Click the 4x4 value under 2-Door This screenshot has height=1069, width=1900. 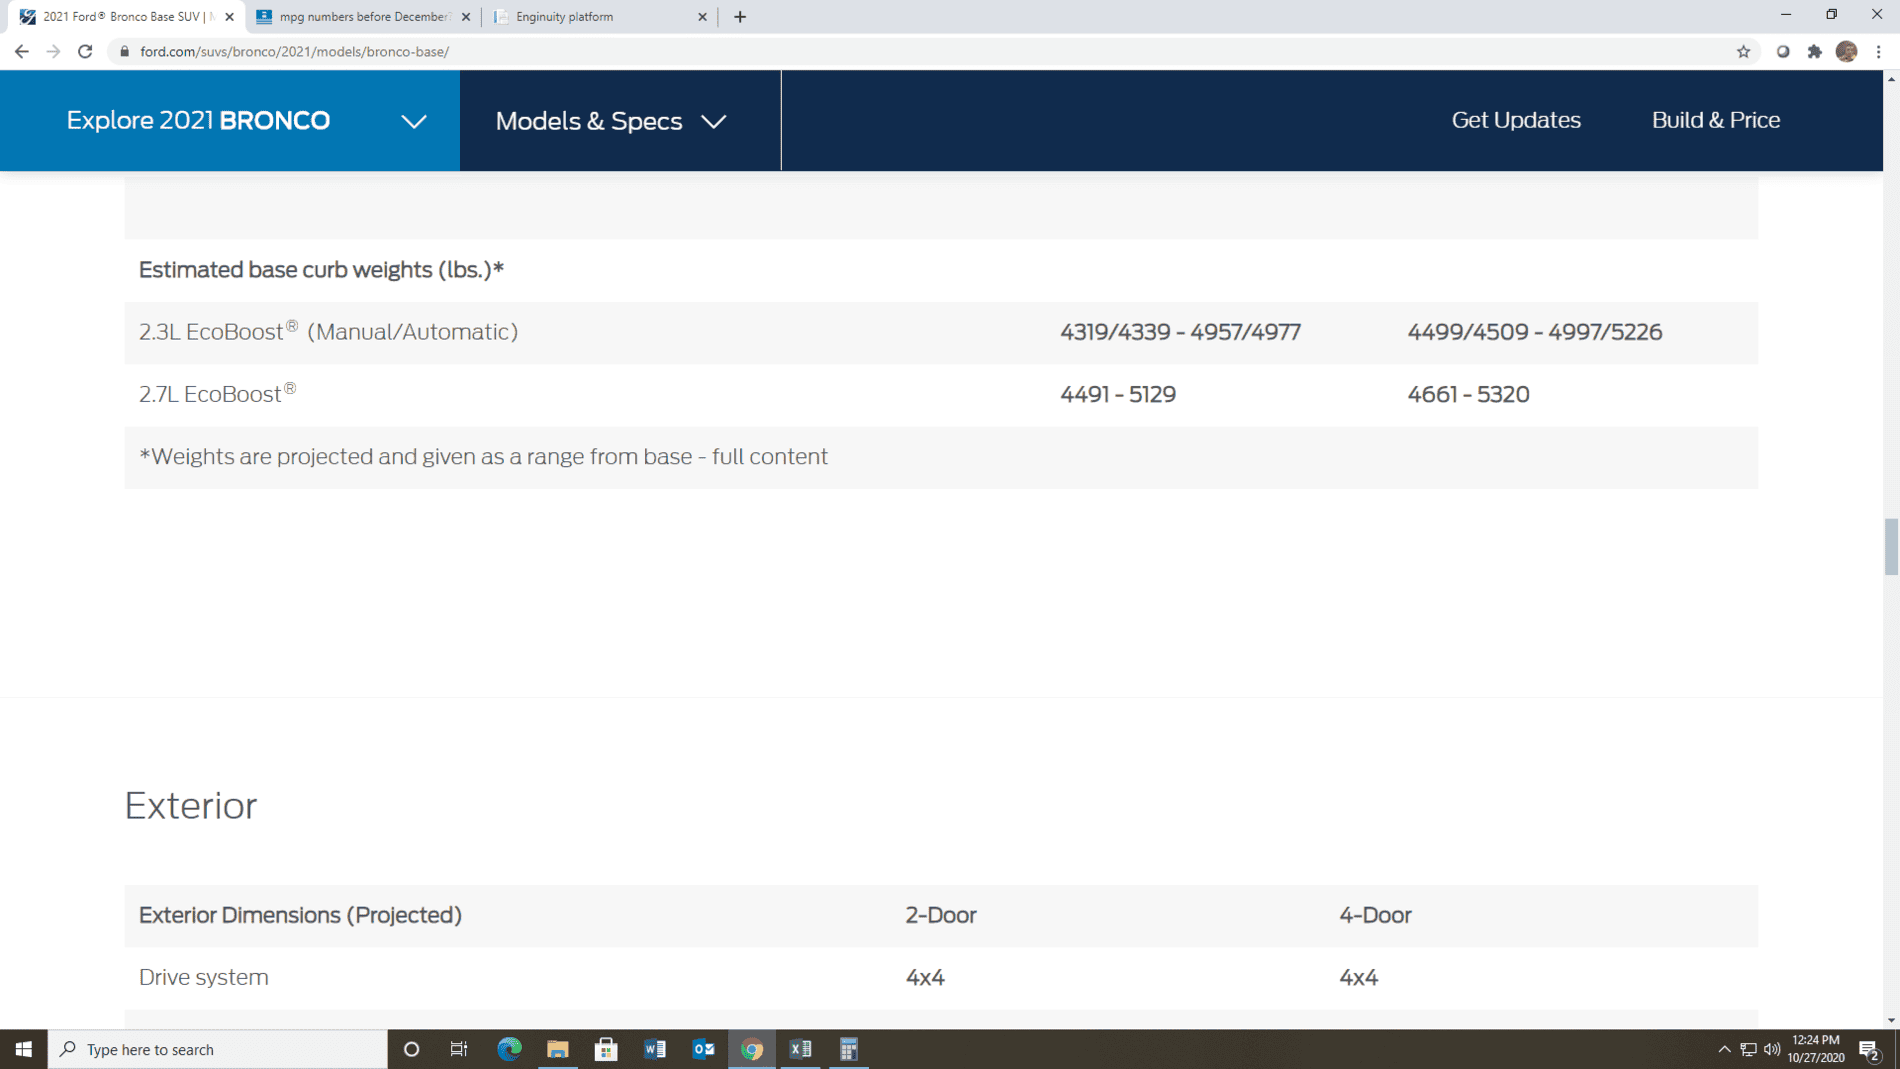click(925, 977)
